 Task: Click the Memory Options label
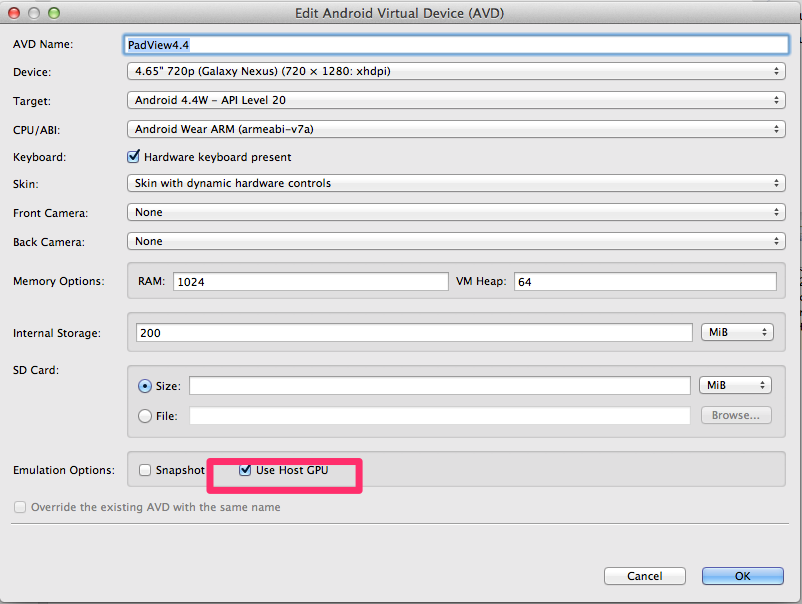[59, 281]
